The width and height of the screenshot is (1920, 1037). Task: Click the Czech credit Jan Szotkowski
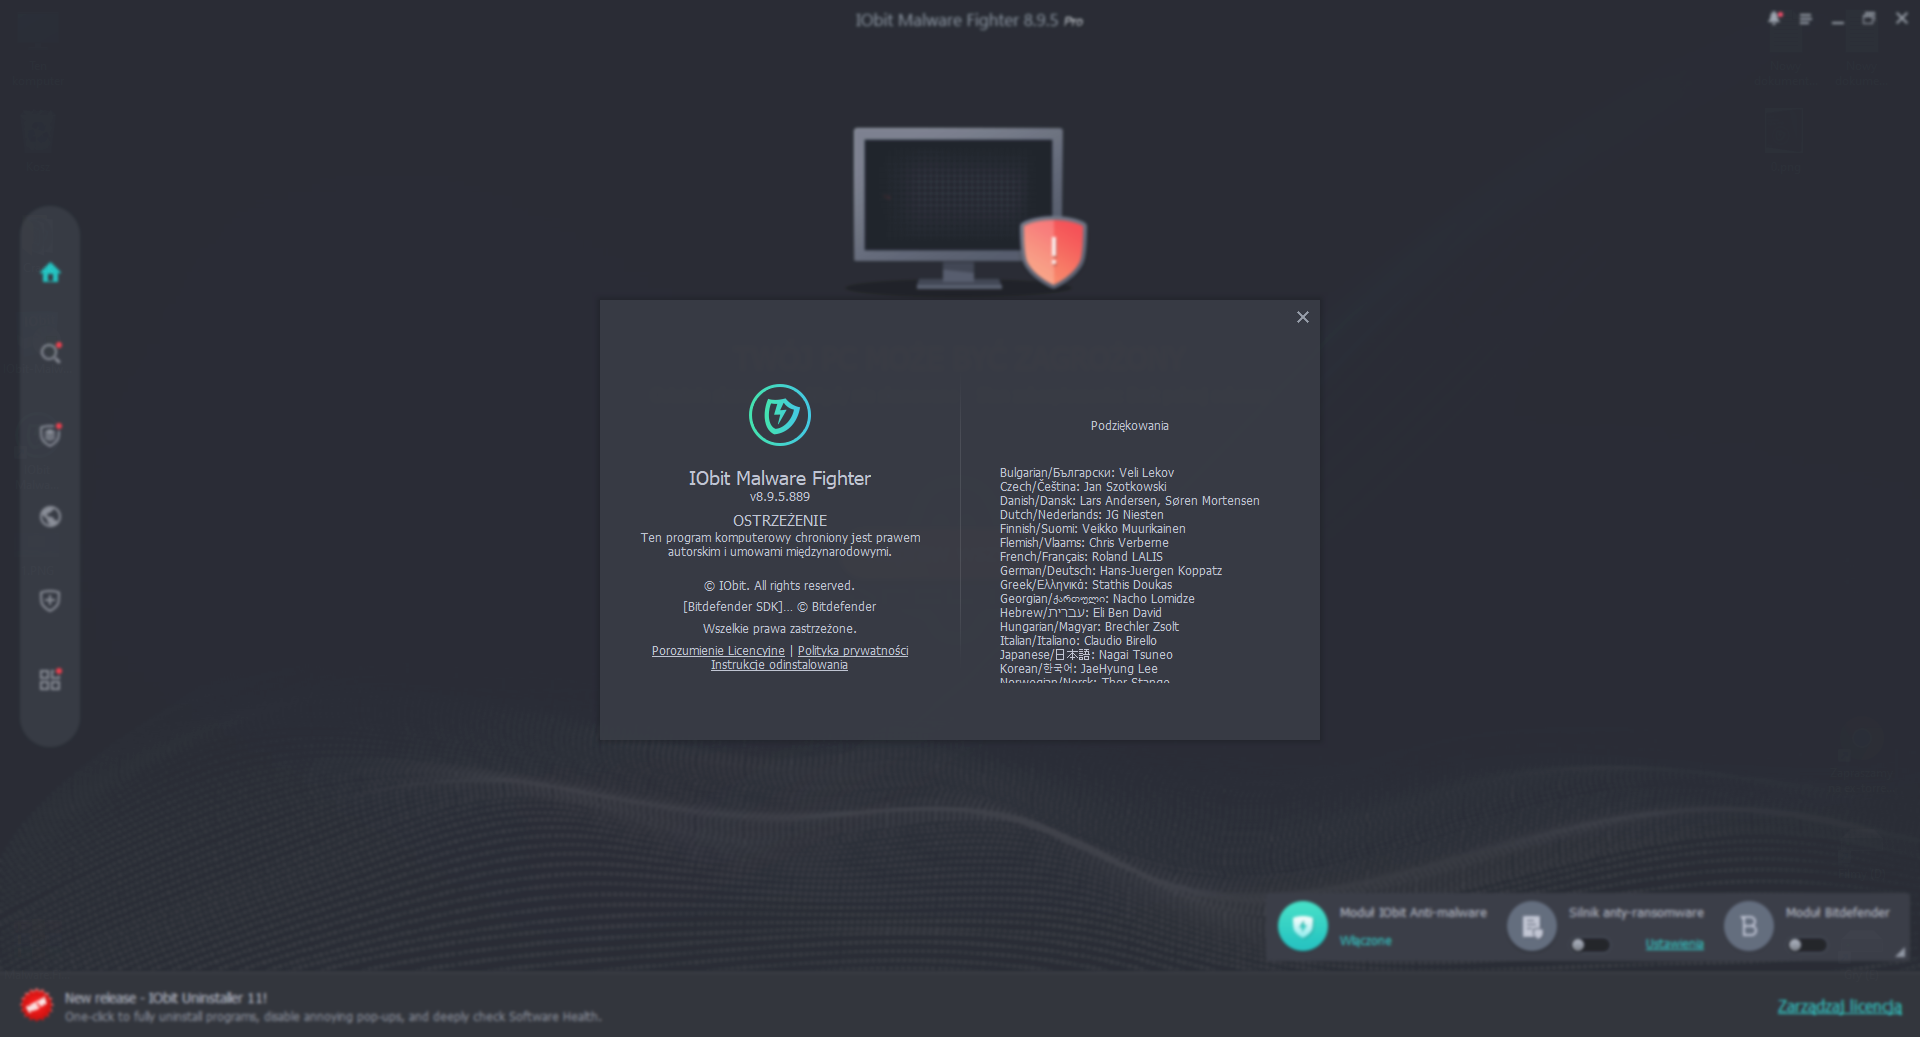(1083, 487)
